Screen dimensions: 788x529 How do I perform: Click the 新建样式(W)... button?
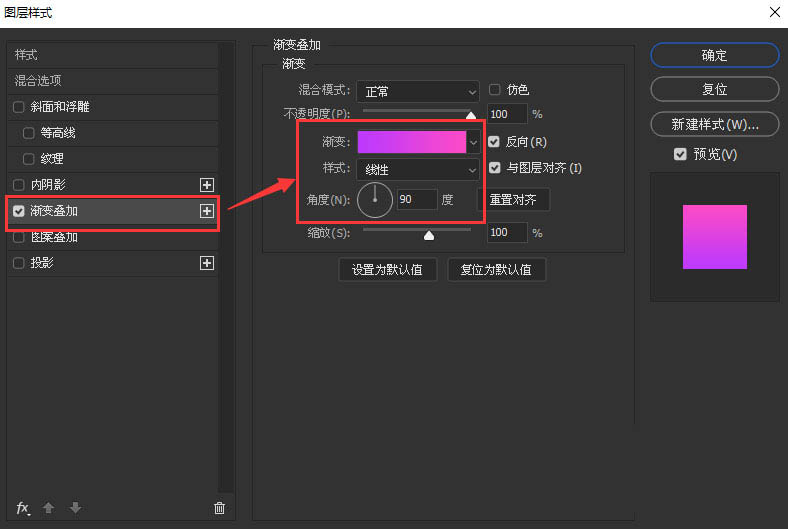[x=715, y=124]
